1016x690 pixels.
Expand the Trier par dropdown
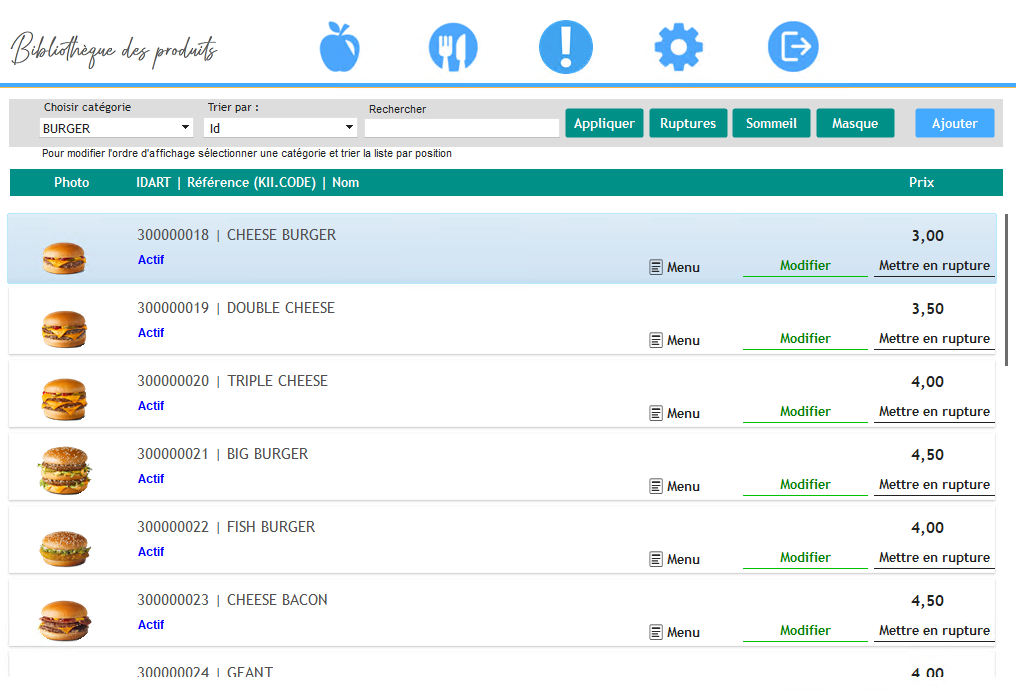[x=280, y=128]
